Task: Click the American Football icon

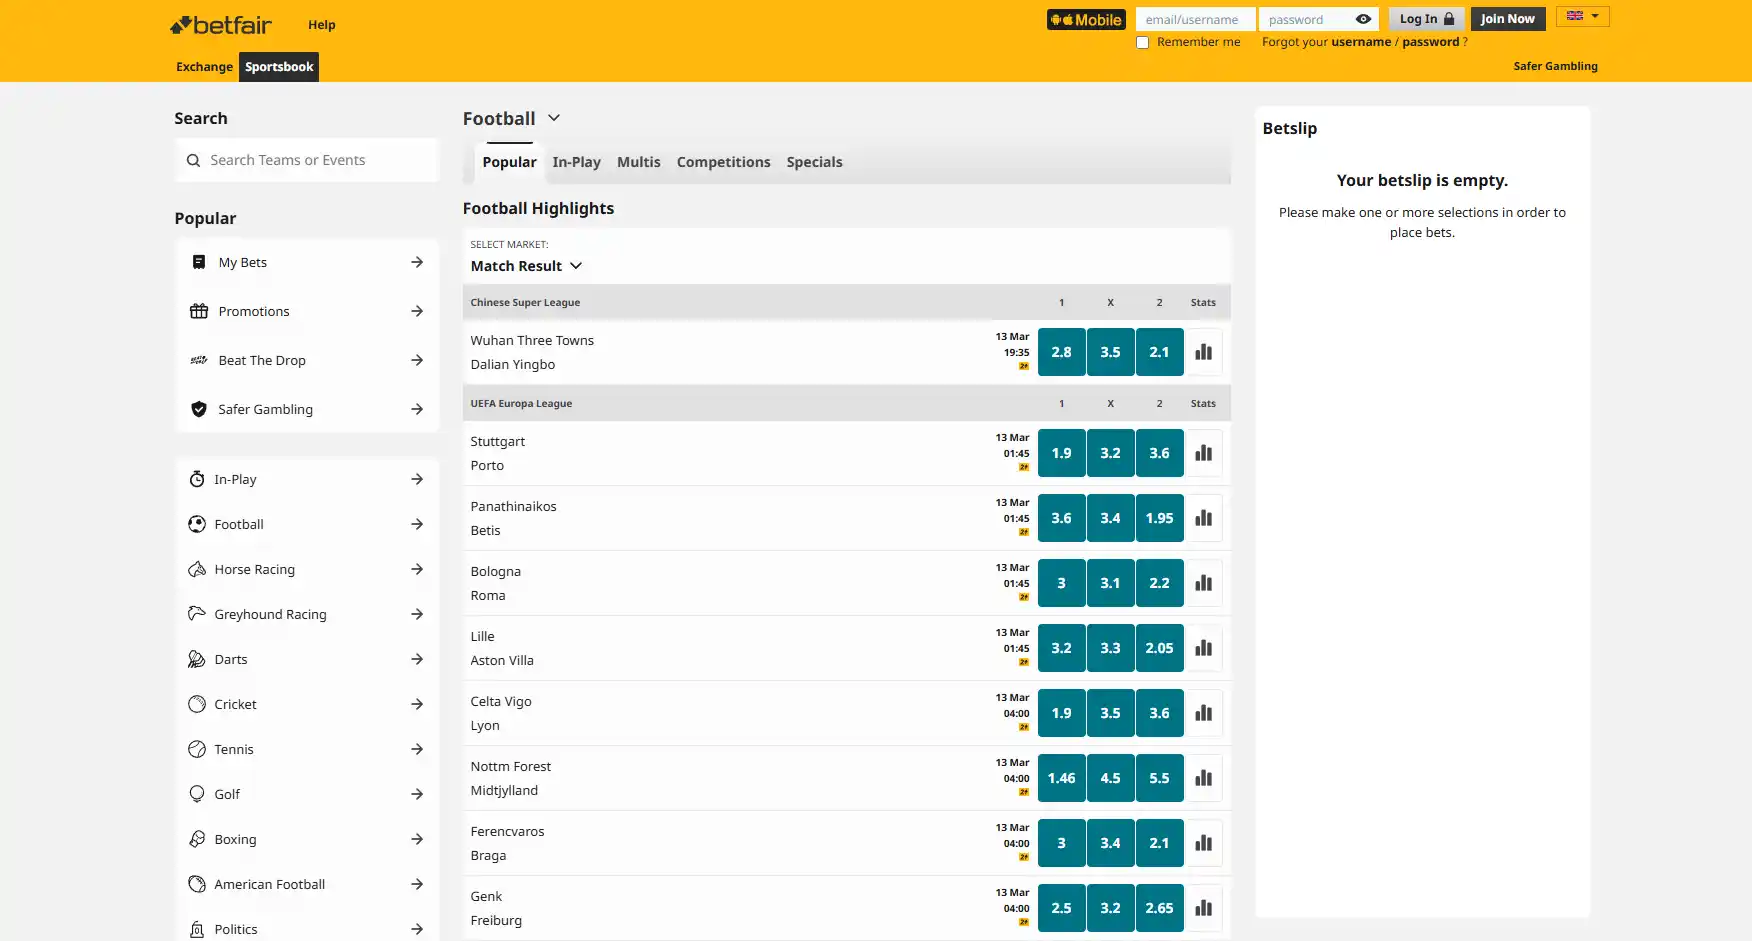Action: click(197, 884)
